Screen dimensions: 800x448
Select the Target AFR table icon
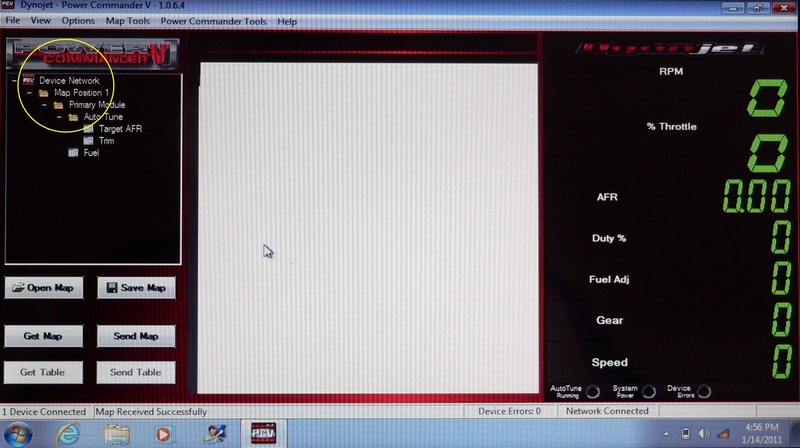click(89, 129)
